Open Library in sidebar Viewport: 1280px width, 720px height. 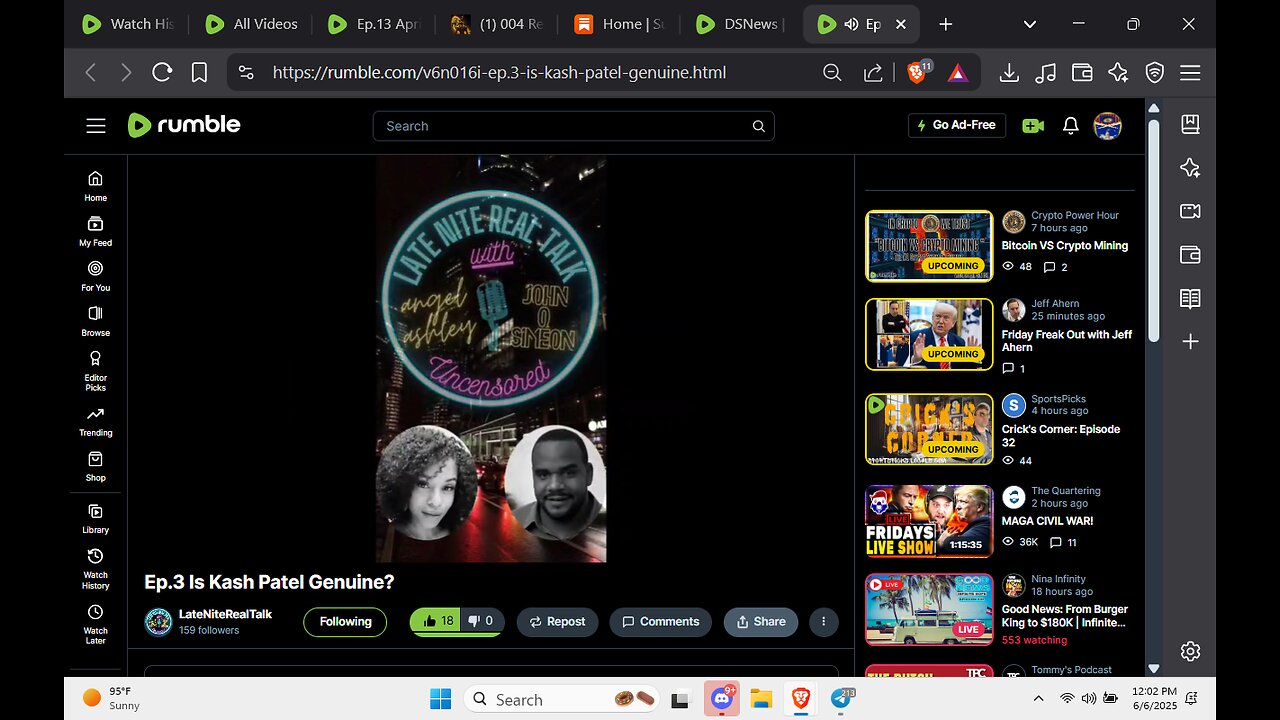click(x=95, y=518)
